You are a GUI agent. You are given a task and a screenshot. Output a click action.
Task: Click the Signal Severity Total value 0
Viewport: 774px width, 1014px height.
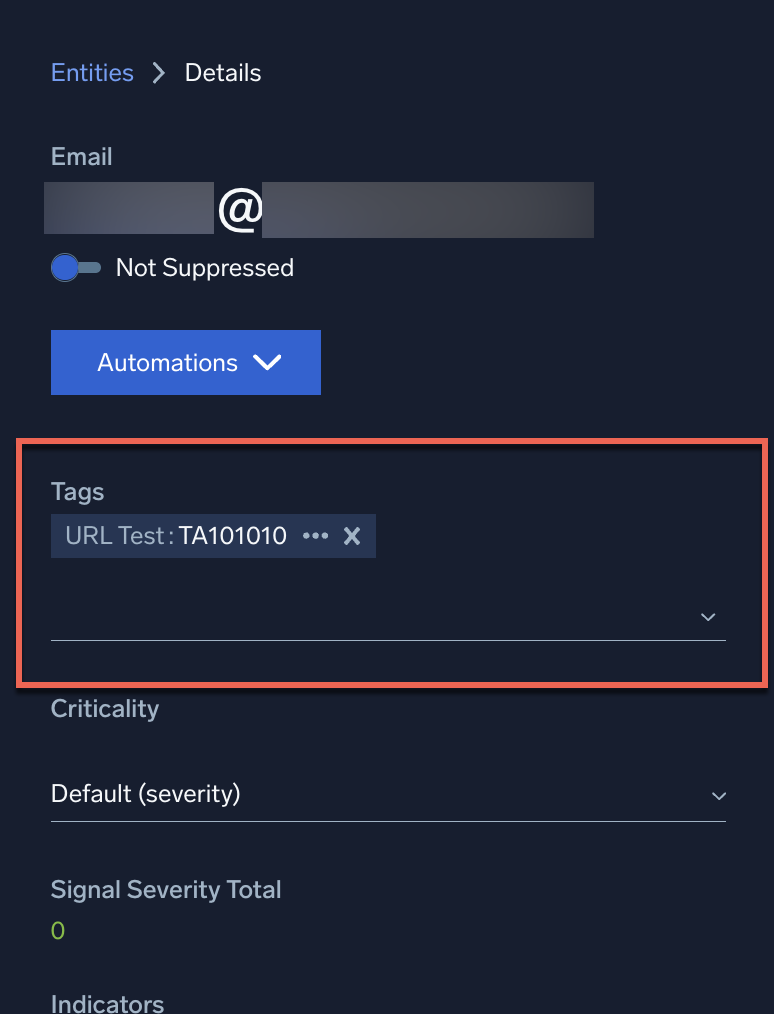point(58,931)
